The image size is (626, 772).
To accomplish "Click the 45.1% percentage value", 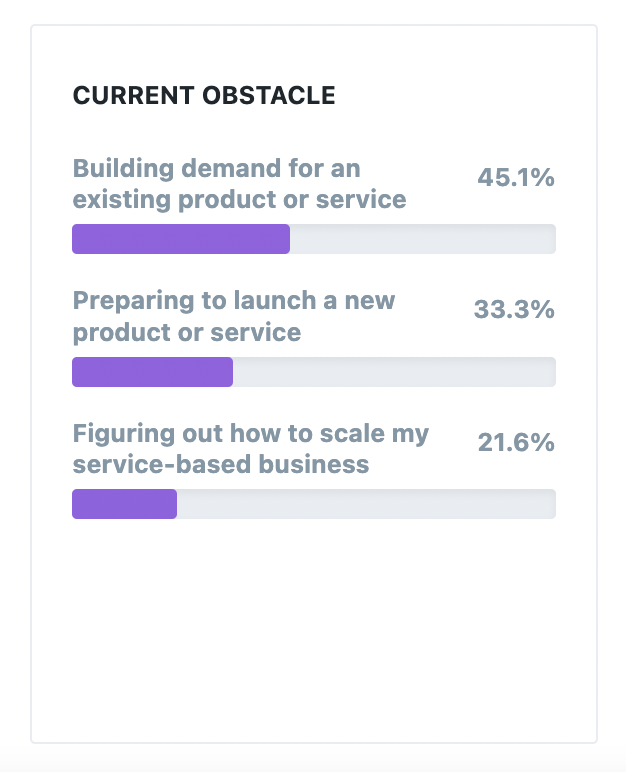I will (x=516, y=177).
